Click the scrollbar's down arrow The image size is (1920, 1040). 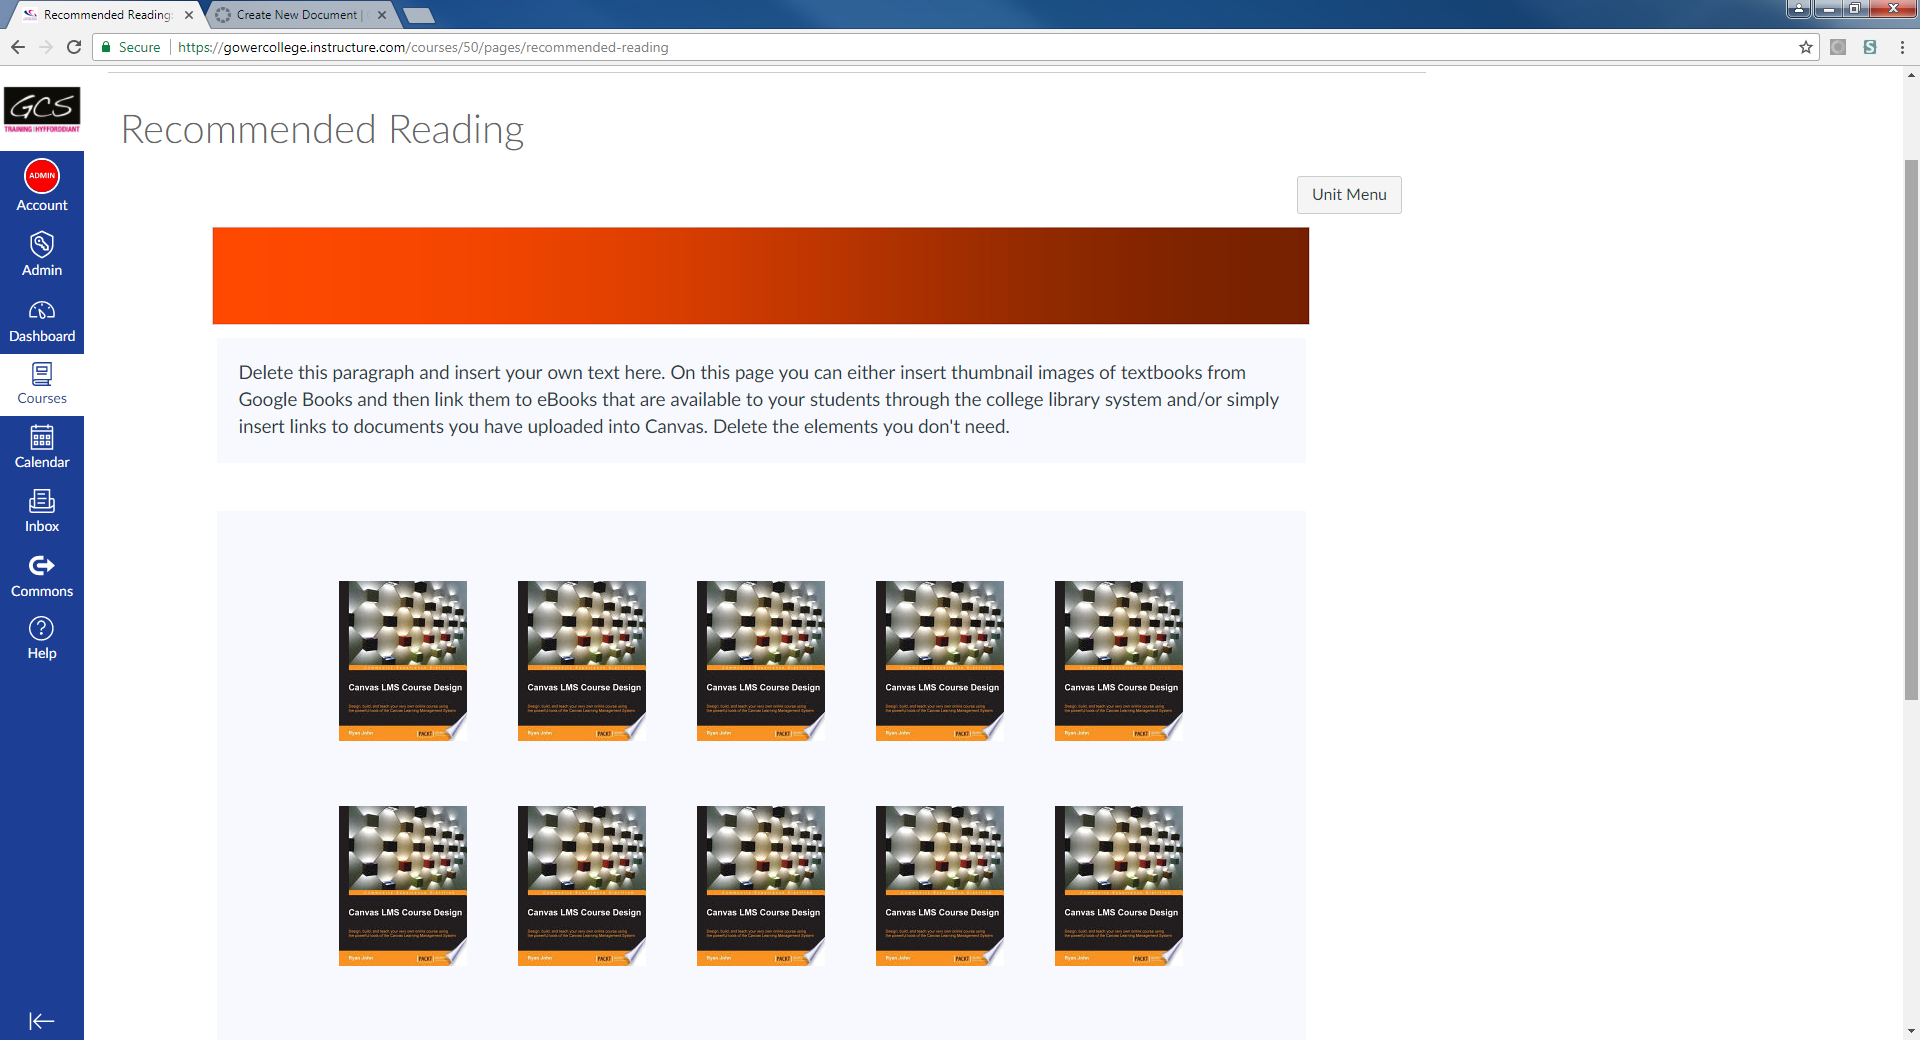click(x=1911, y=1032)
